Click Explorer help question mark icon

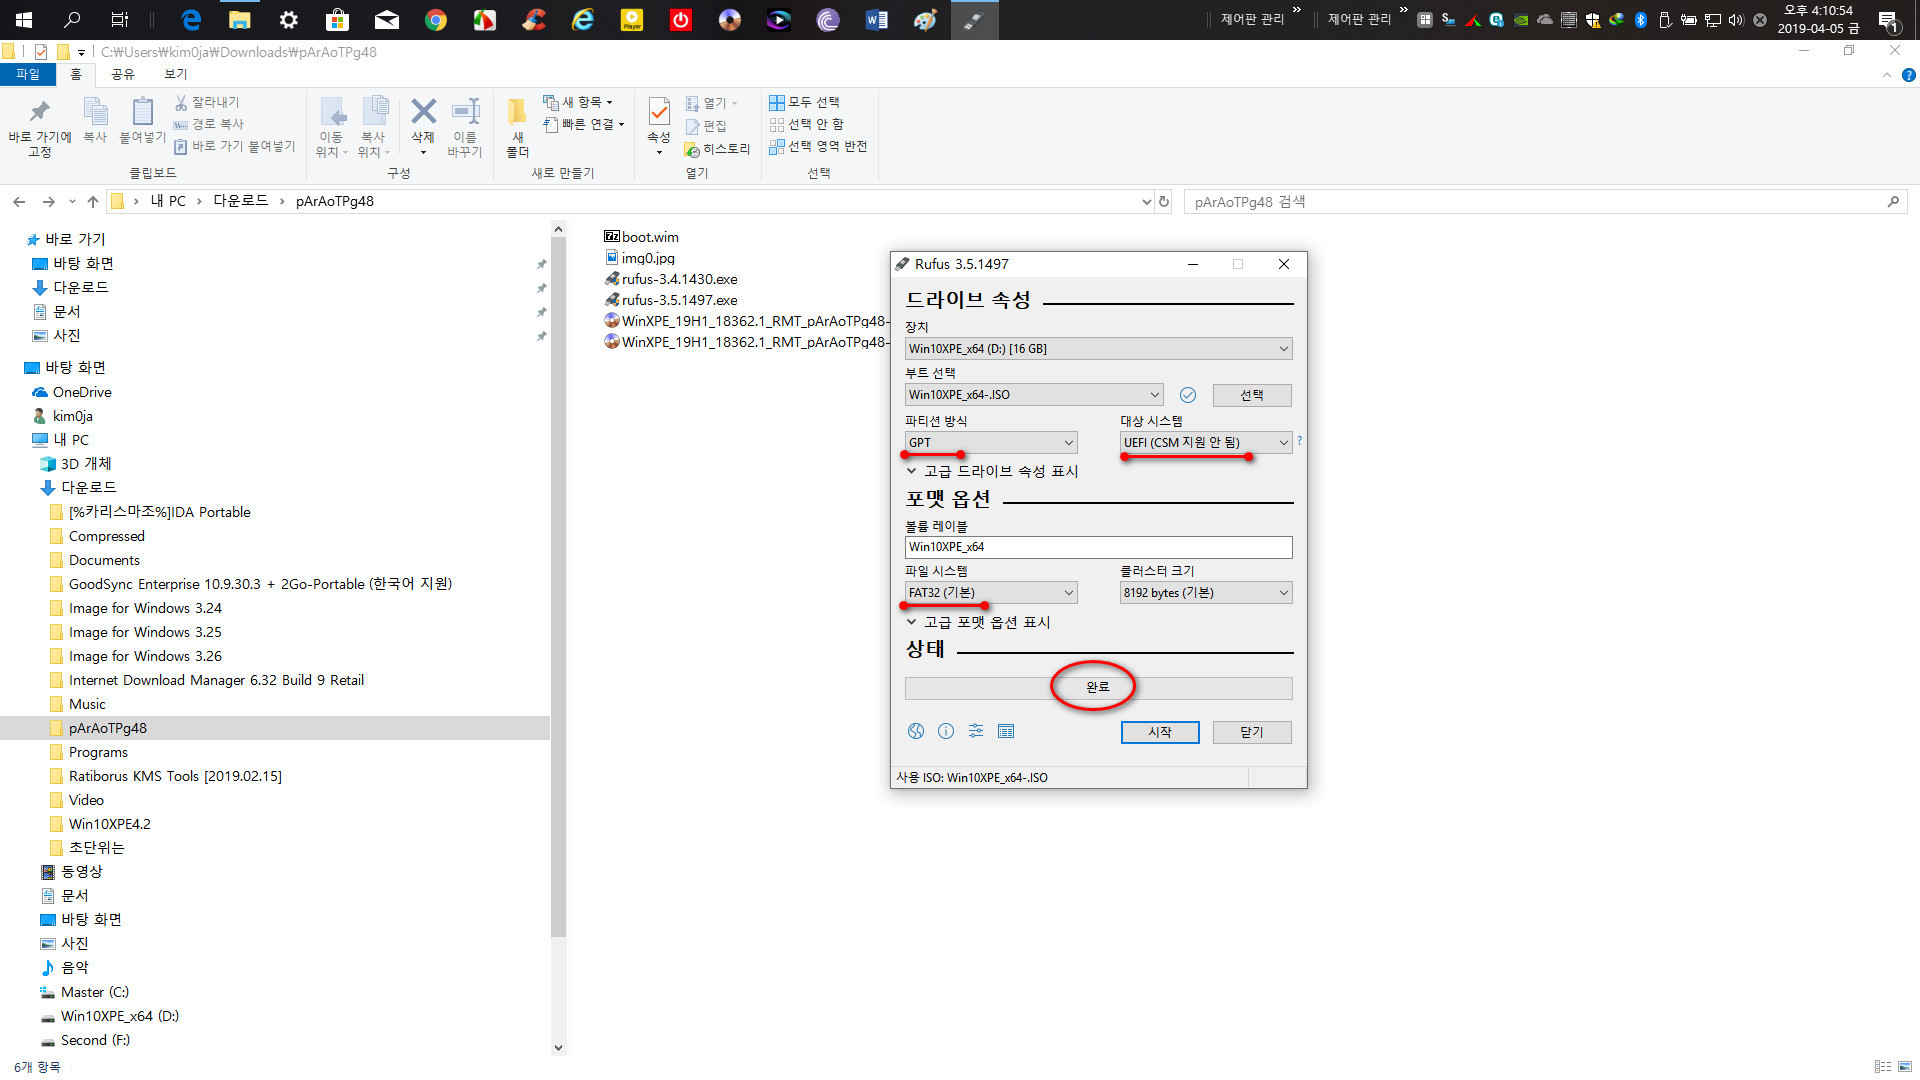click(1908, 75)
